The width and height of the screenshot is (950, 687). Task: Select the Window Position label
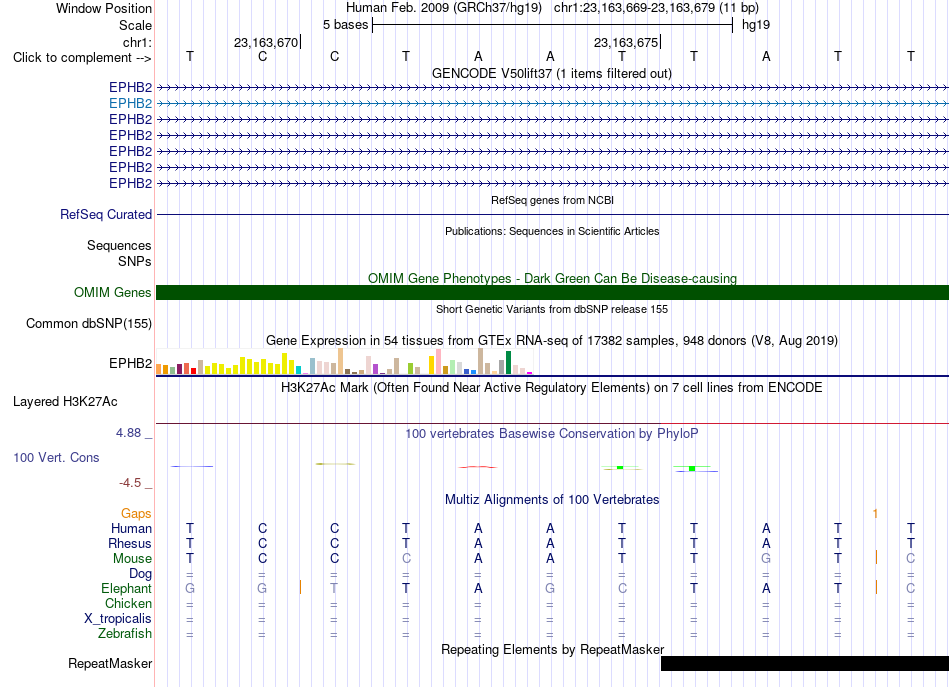pyautogui.click(x=104, y=8)
